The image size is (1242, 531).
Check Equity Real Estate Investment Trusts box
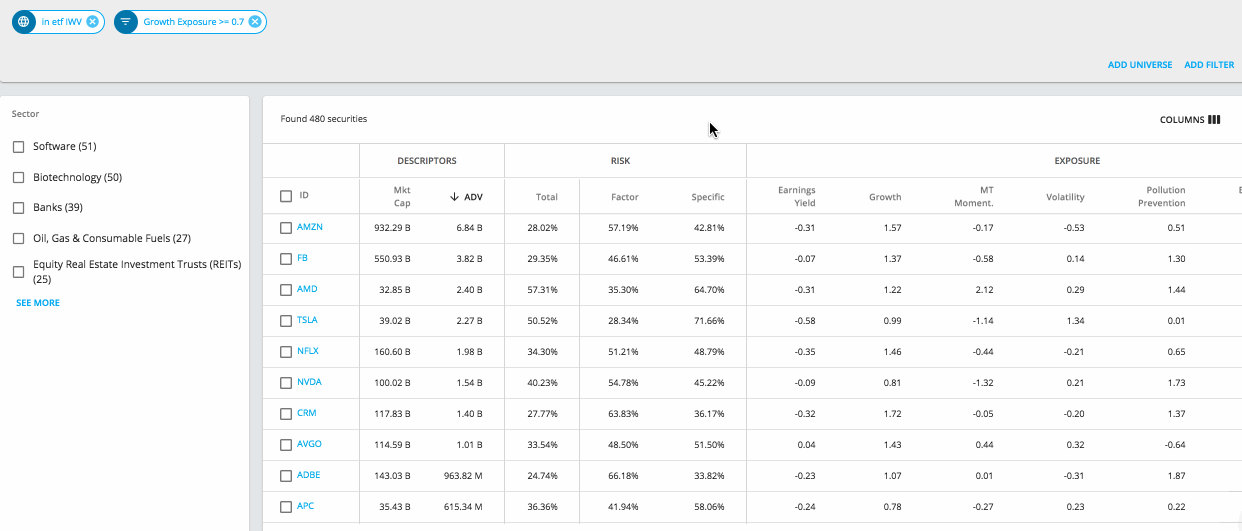coord(18,272)
